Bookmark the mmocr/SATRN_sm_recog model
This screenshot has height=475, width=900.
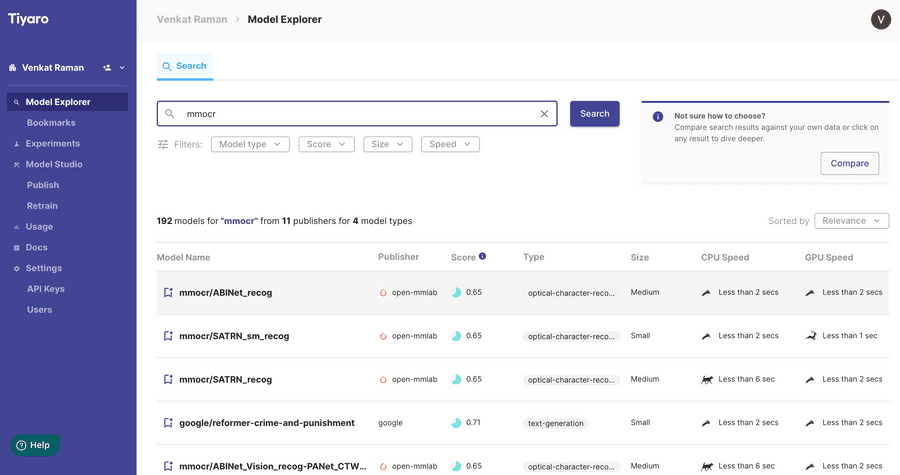pos(168,336)
